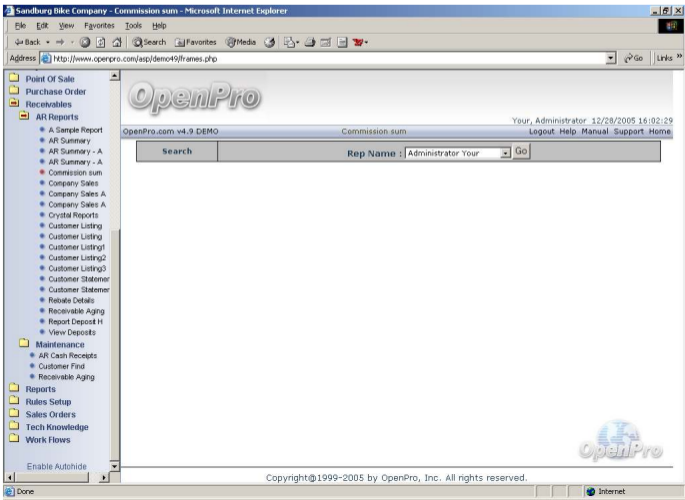Click the Help link in header bar
This screenshot has width=685, height=500.
click(568, 131)
